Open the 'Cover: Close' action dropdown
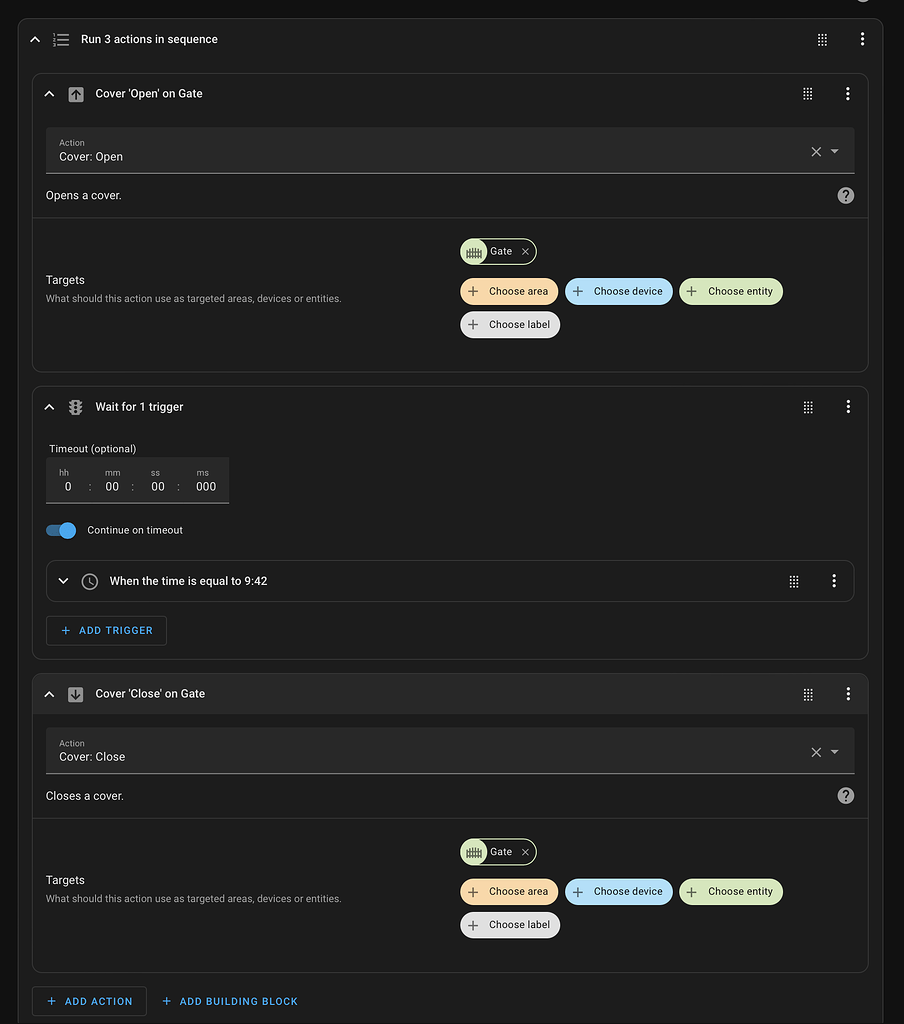This screenshot has width=904, height=1024. coord(833,751)
